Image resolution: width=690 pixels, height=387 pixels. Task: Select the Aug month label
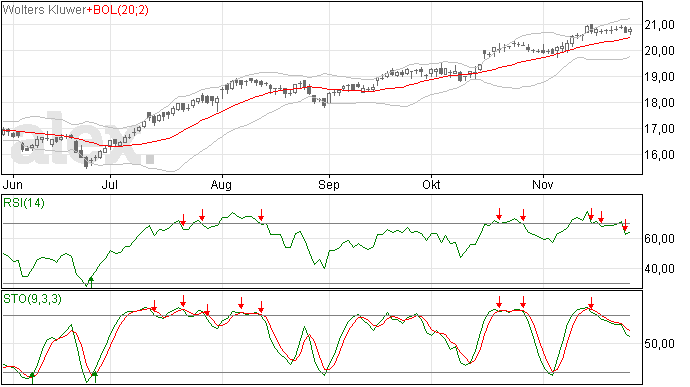(x=221, y=185)
